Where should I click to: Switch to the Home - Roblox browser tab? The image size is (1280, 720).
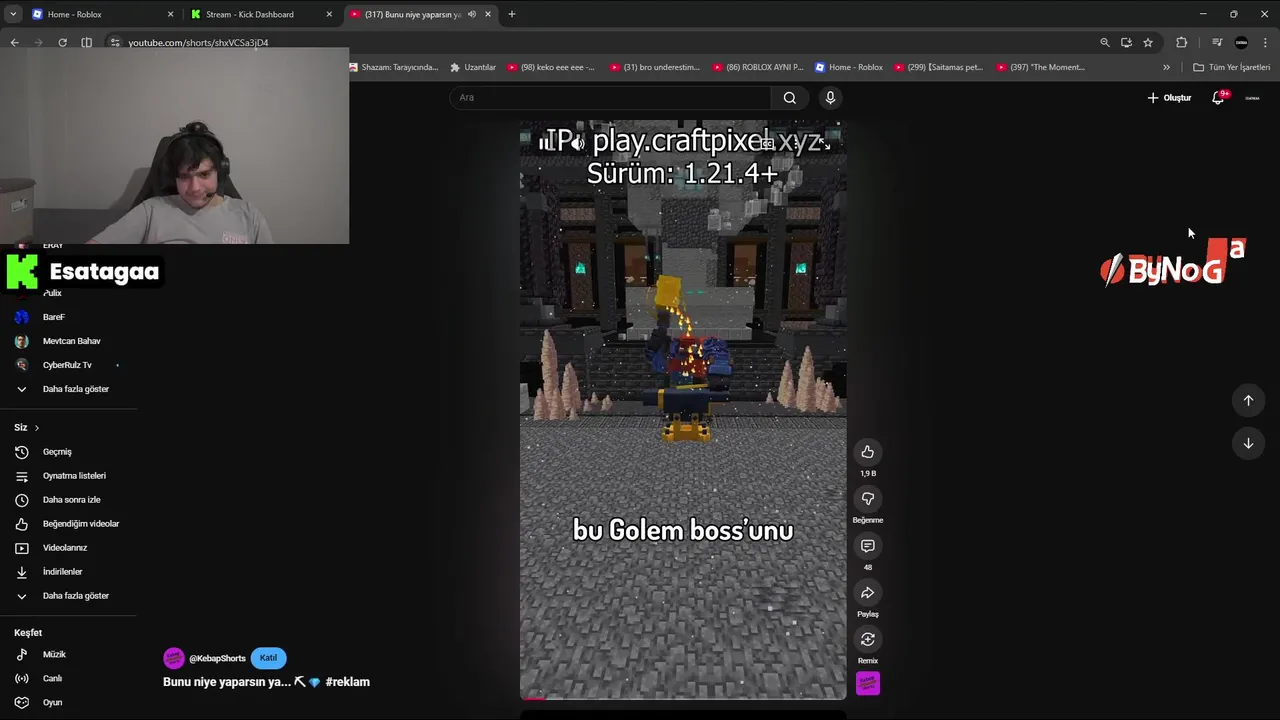(103, 14)
